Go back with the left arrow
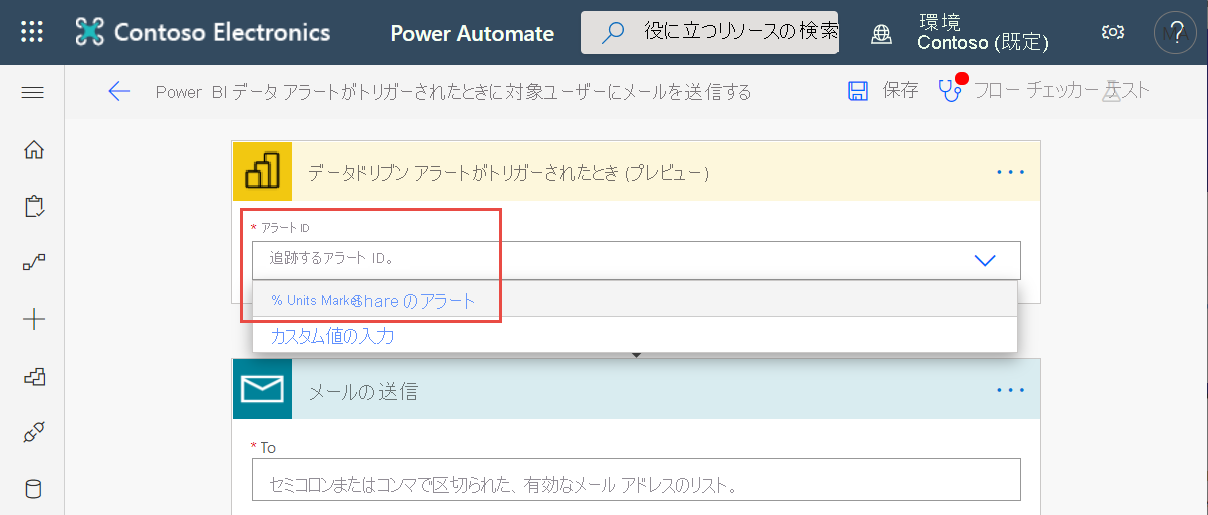 [x=119, y=92]
